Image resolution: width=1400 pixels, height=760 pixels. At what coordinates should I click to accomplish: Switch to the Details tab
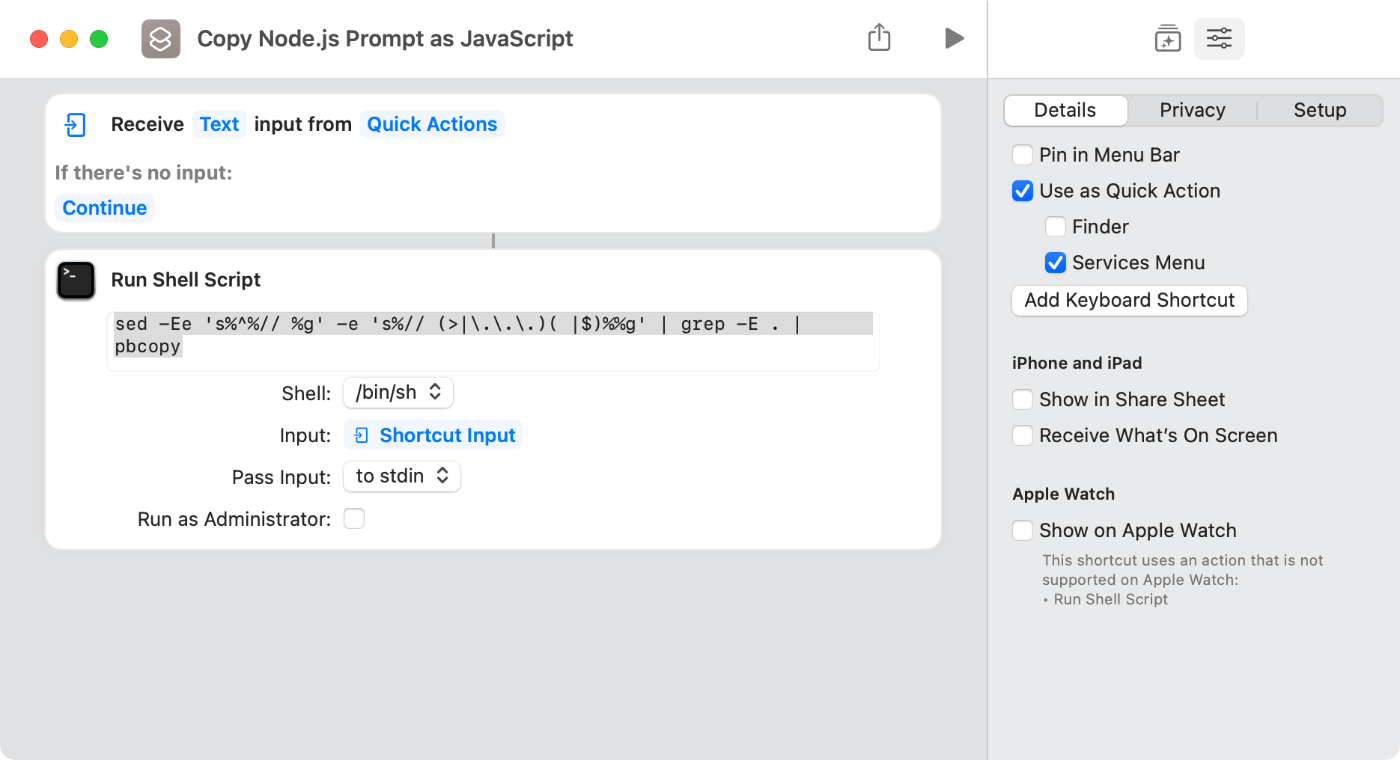[1065, 110]
